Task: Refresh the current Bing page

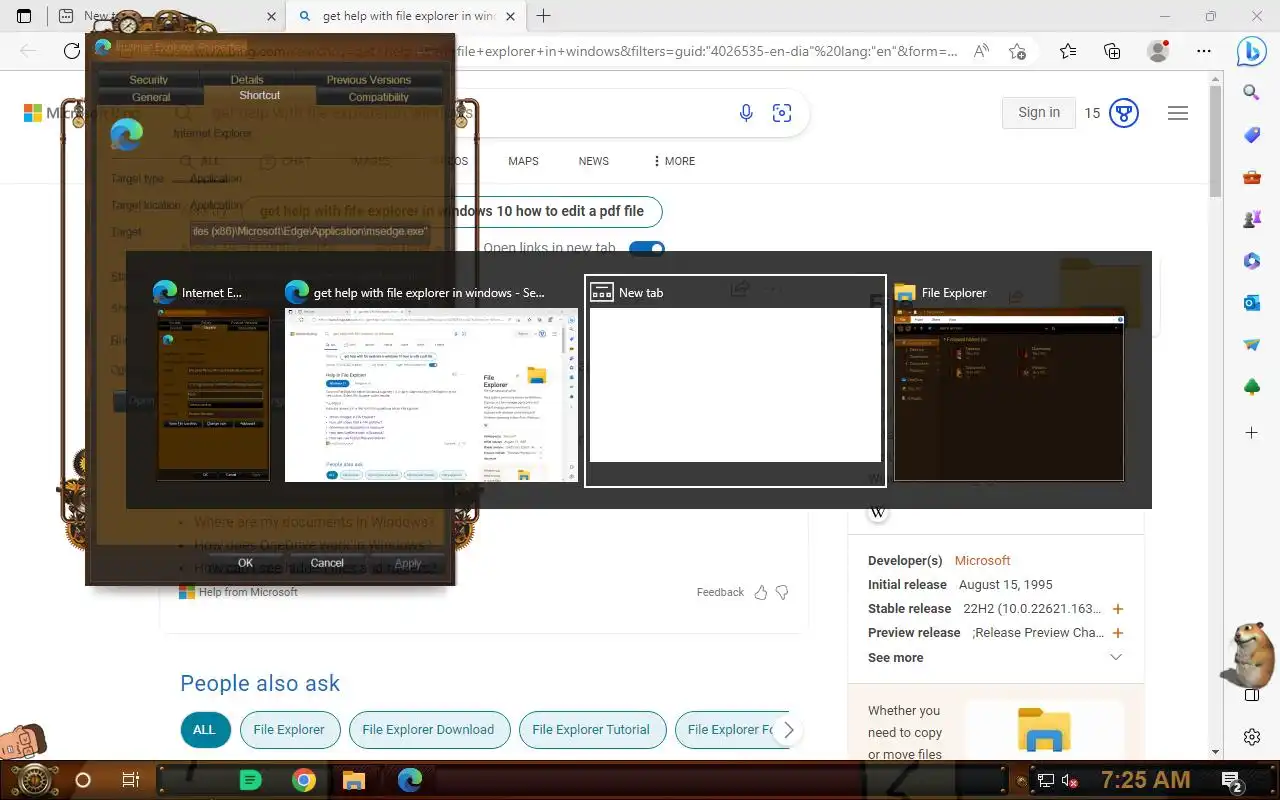Action: [72, 51]
